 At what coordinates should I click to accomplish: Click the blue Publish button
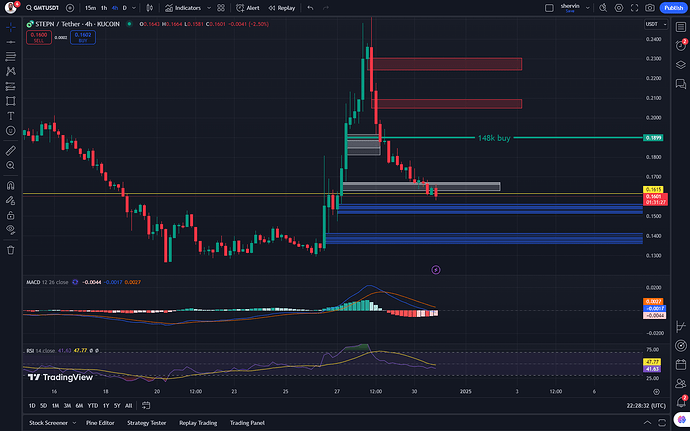[673, 7]
